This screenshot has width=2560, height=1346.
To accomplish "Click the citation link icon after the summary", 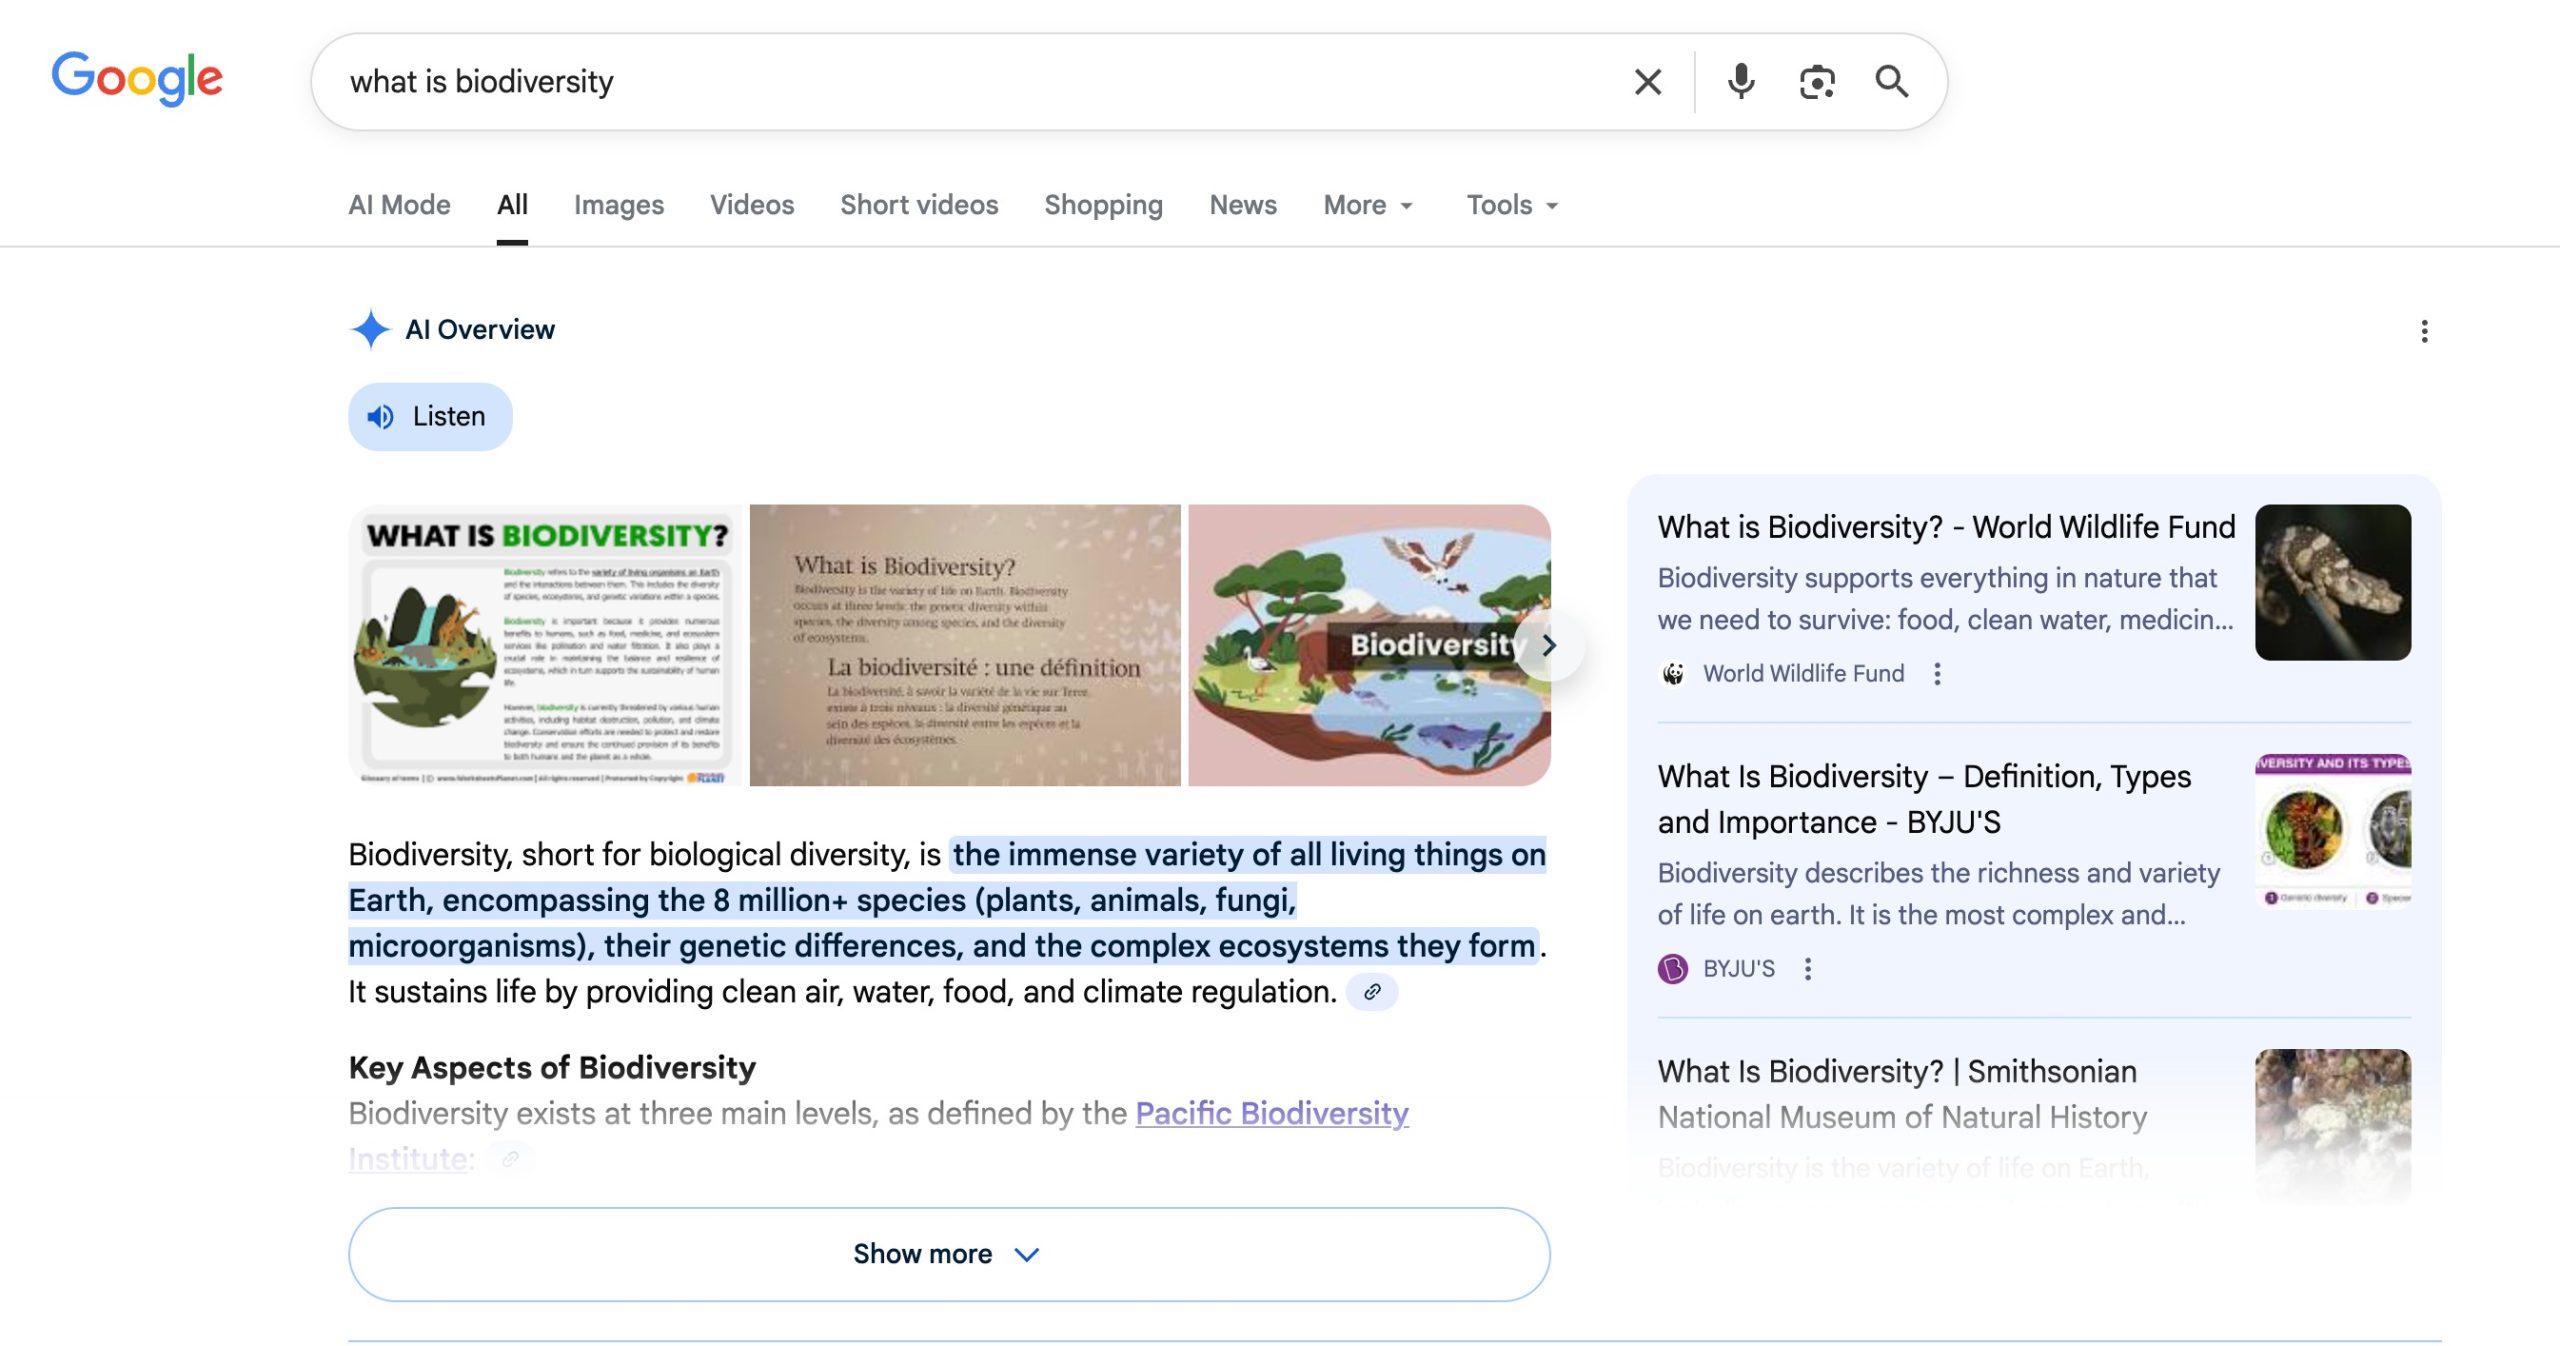I will (x=1370, y=992).
